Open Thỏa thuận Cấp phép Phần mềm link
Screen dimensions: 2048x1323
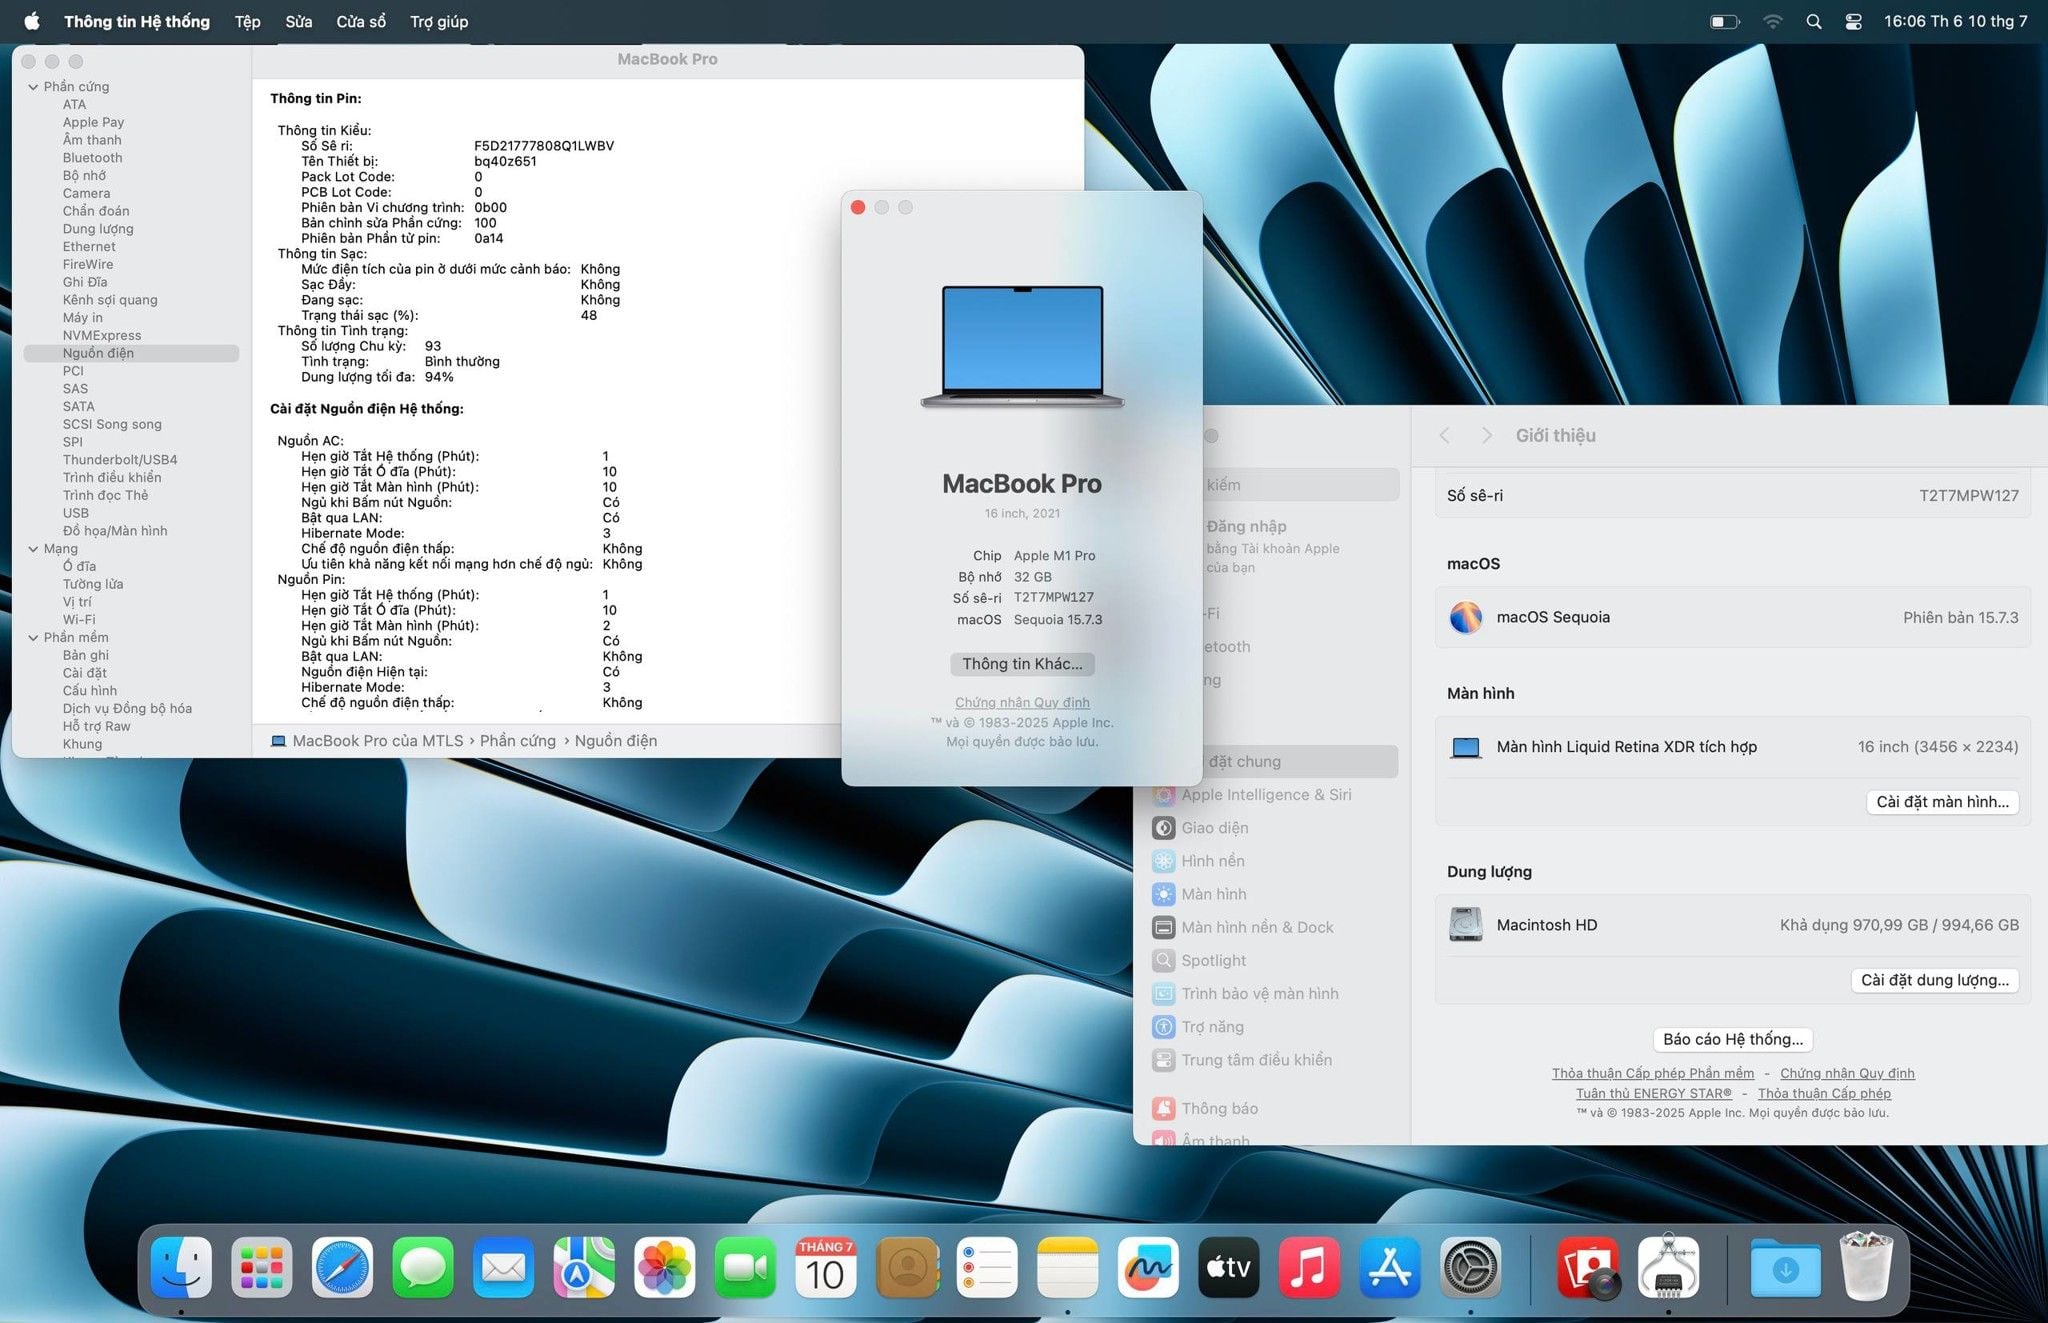[x=1652, y=1073]
